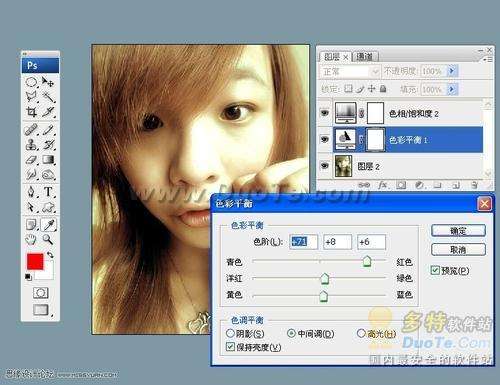Click the 确定 button
This screenshot has width=500, height=385.
pyautogui.click(x=458, y=231)
